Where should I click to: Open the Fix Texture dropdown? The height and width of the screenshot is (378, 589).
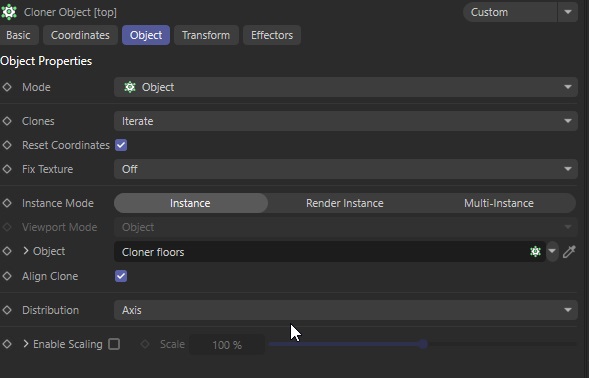346,169
